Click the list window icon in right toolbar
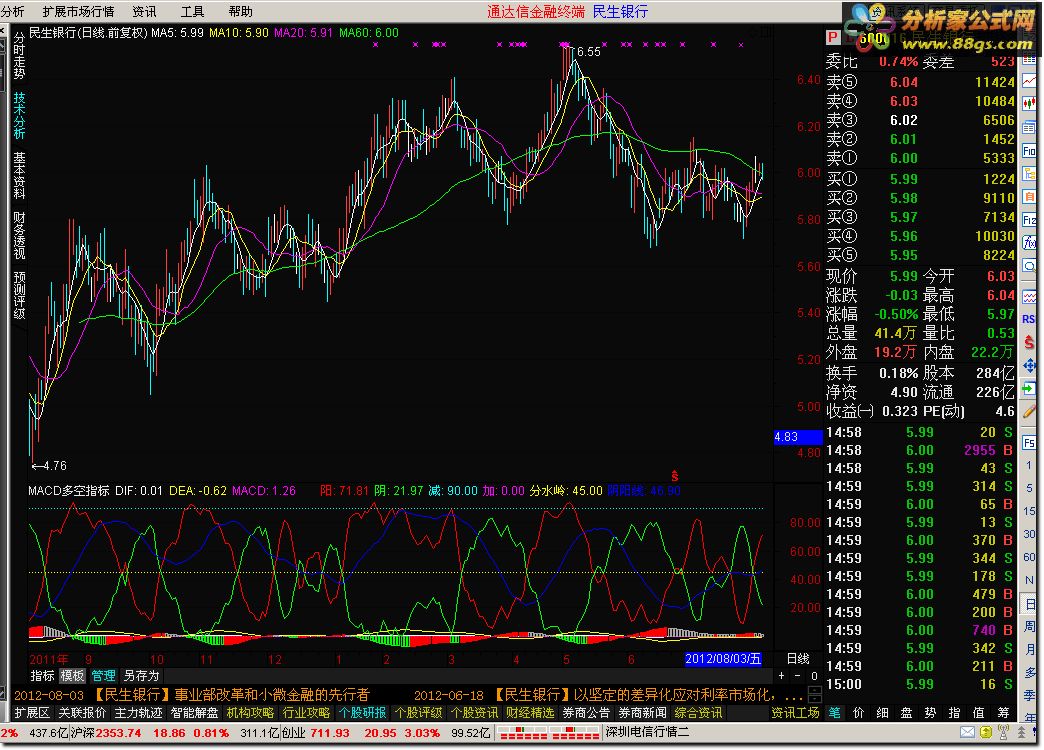Image resolution: width=1044 pixels, height=750 pixels. 1029,127
